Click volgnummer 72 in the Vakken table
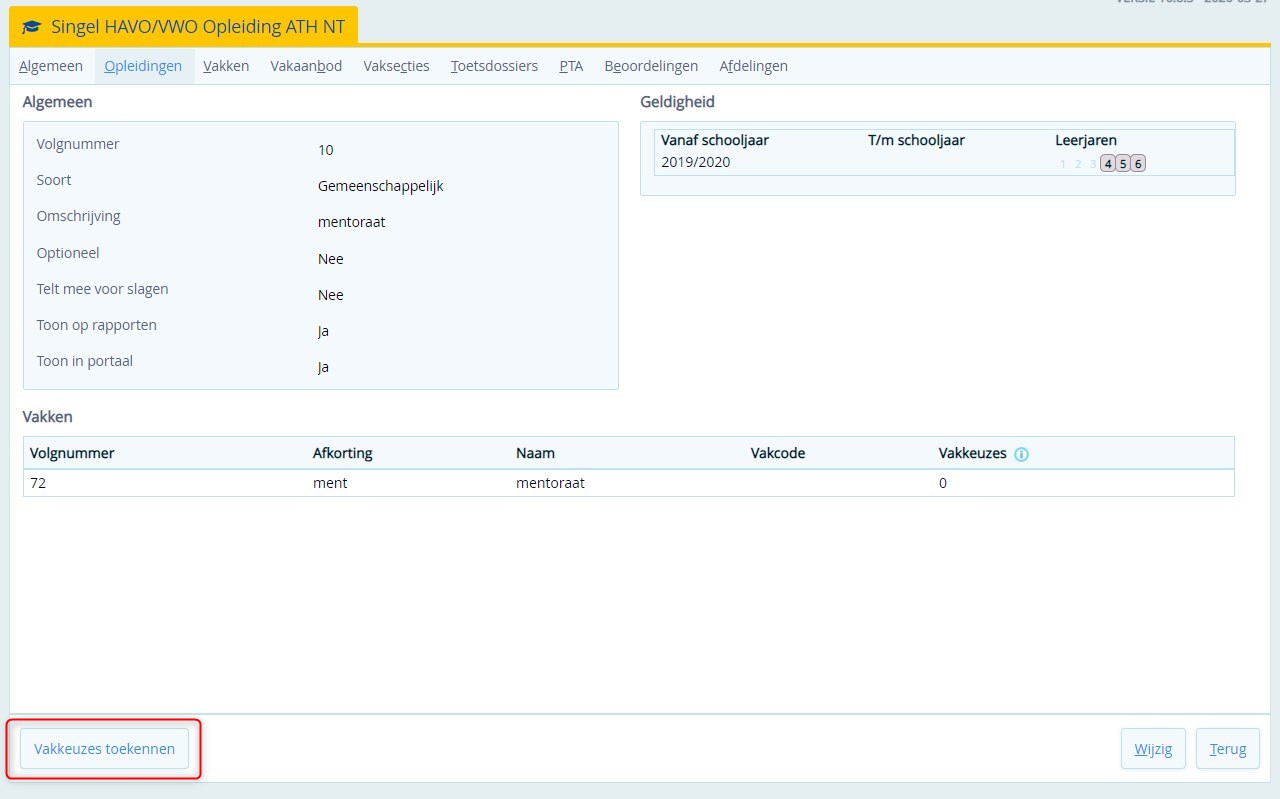 38,483
